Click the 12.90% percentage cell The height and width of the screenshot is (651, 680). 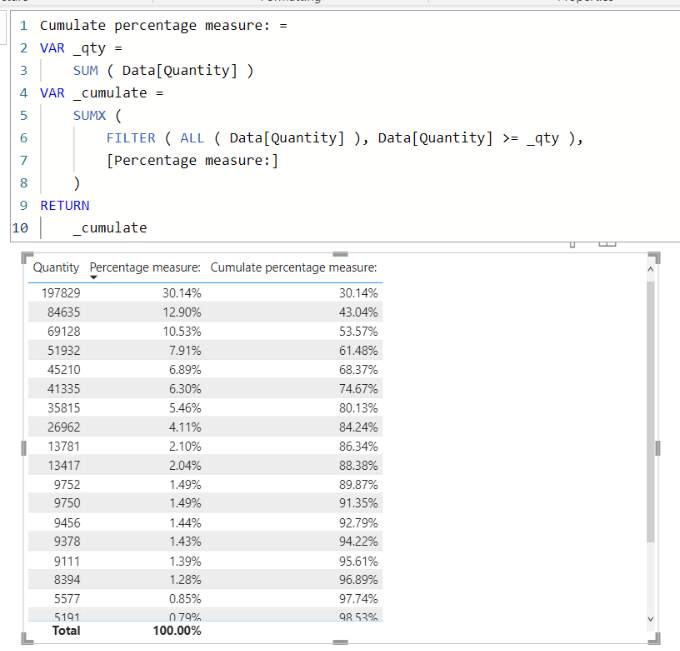[x=182, y=312]
